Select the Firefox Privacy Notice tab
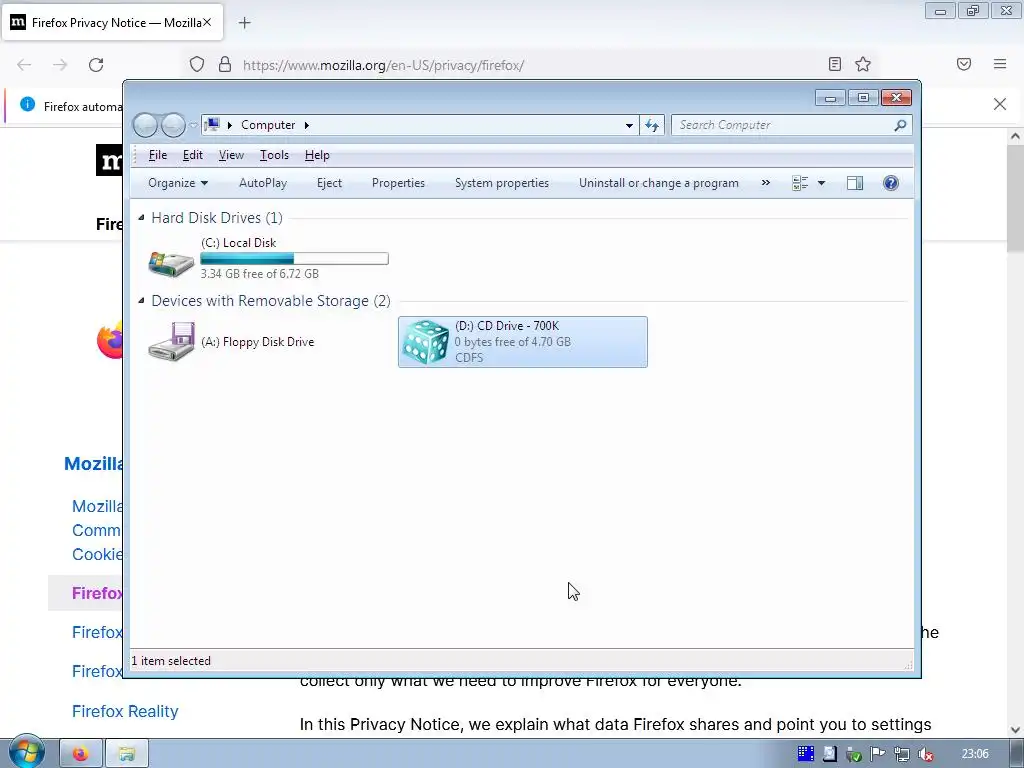This screenshot has width=1024, height=768. [112, 23]
